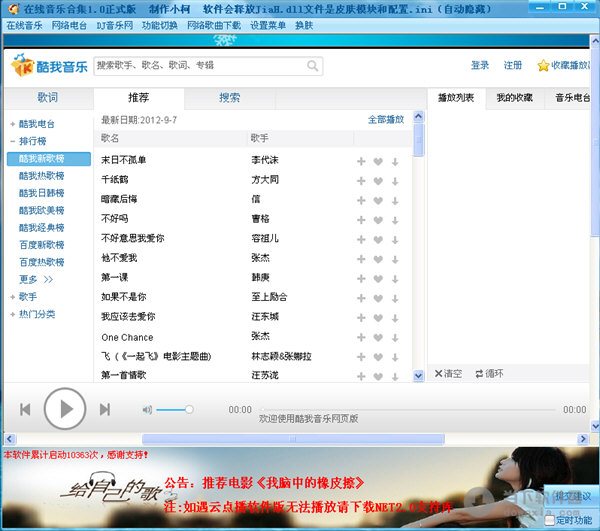Expand the 歌手 tree node
Image resolution: width=600 pixels, height=531 pixels.
click(13, 297)
